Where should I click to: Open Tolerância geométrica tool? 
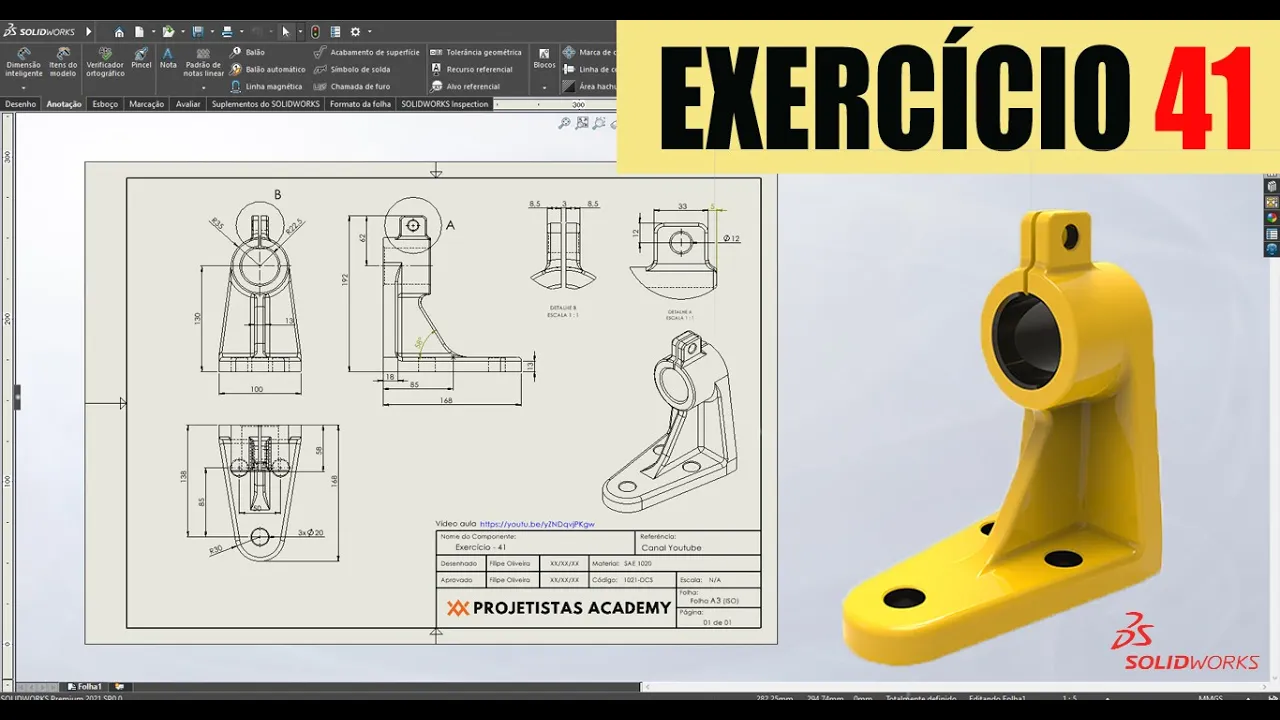(x=476, y=52)
